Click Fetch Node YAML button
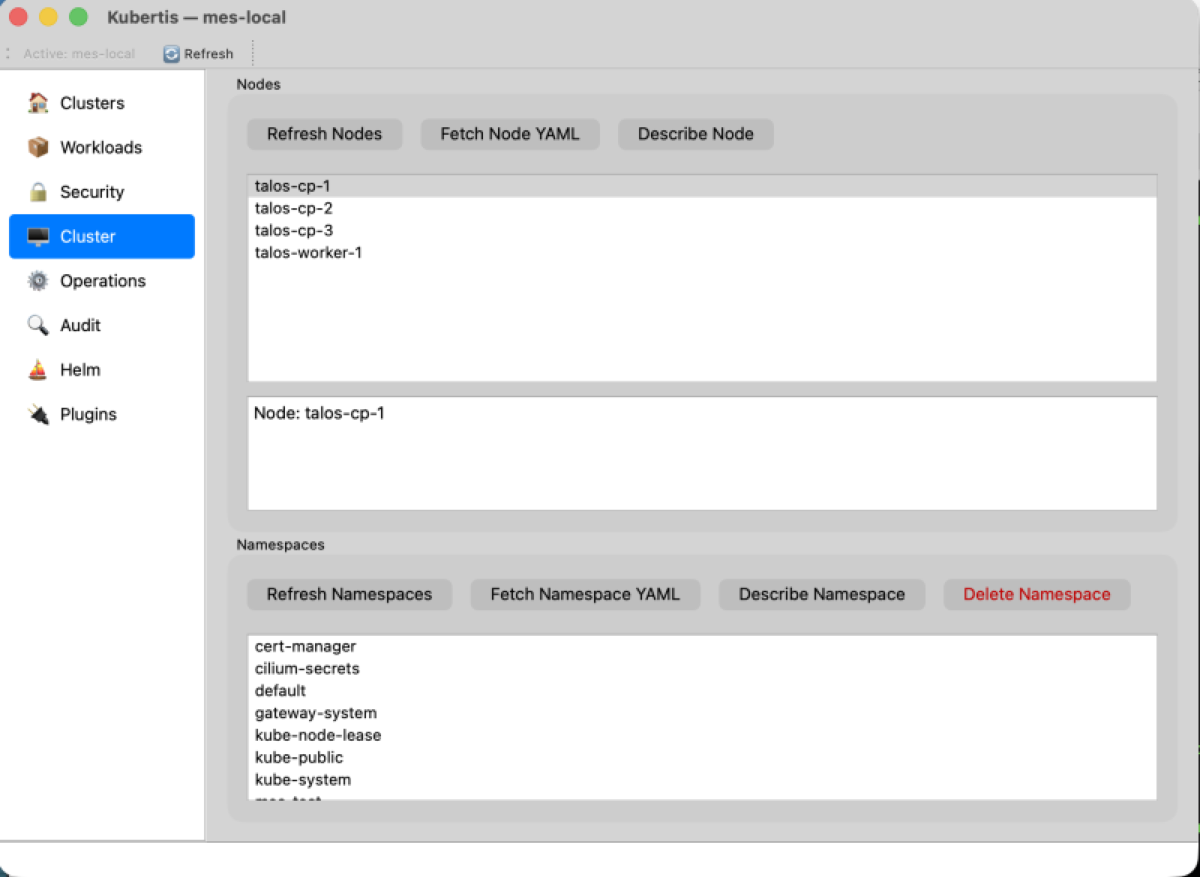This screenshot has height=877, width=1200. pos(510,134)
